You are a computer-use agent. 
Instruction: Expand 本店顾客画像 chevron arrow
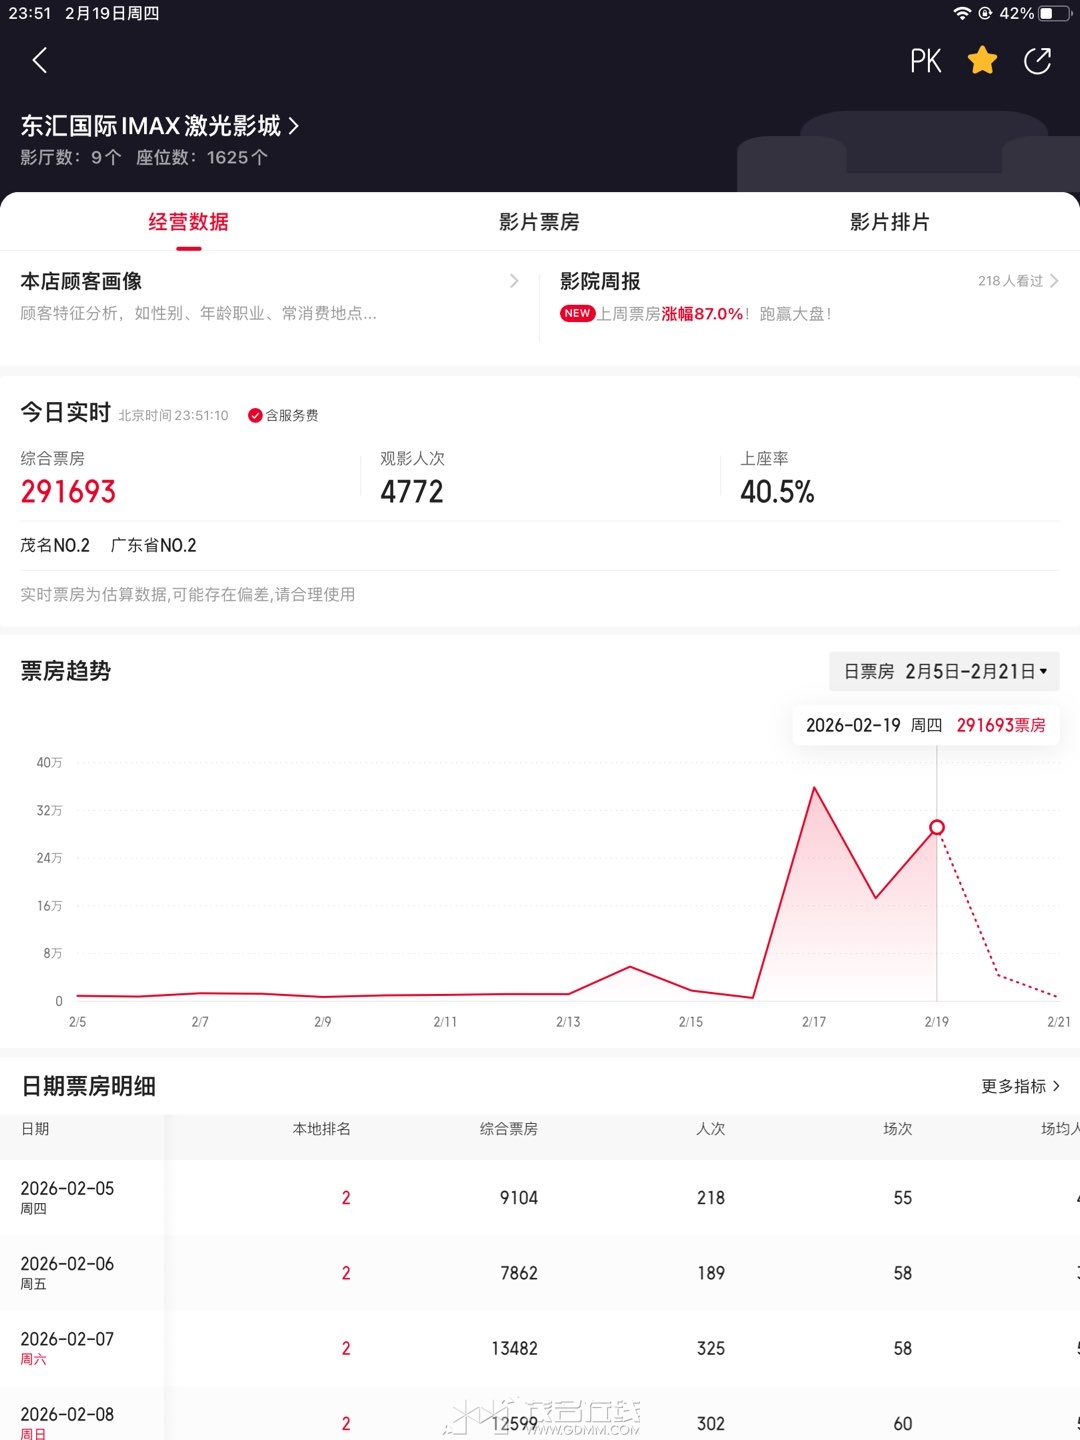coord(514,281)
